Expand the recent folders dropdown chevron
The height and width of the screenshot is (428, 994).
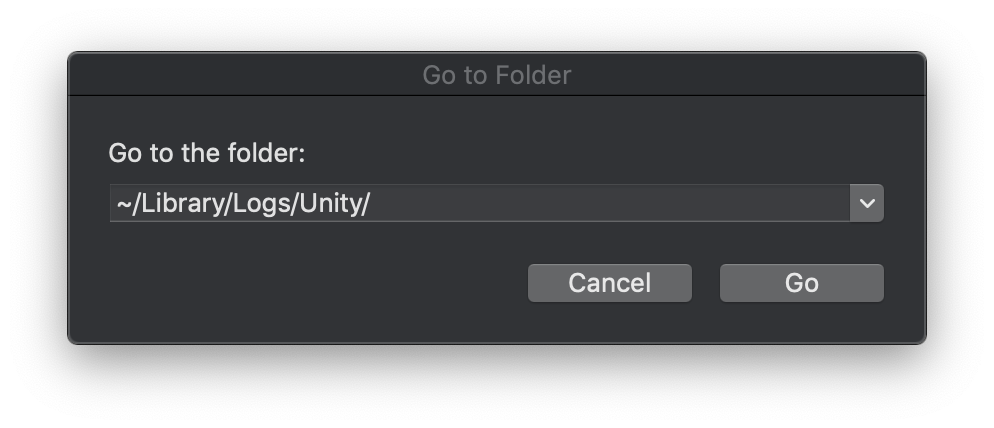pyautogui.click(x=867, y=203)
